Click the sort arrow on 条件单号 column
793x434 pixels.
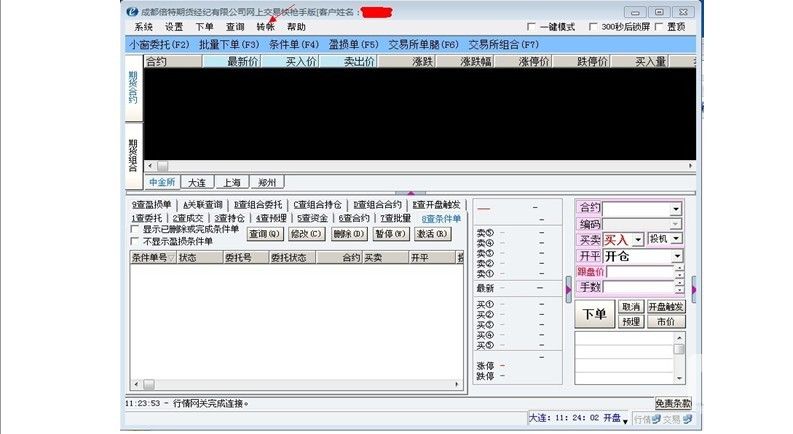[171, 258]
